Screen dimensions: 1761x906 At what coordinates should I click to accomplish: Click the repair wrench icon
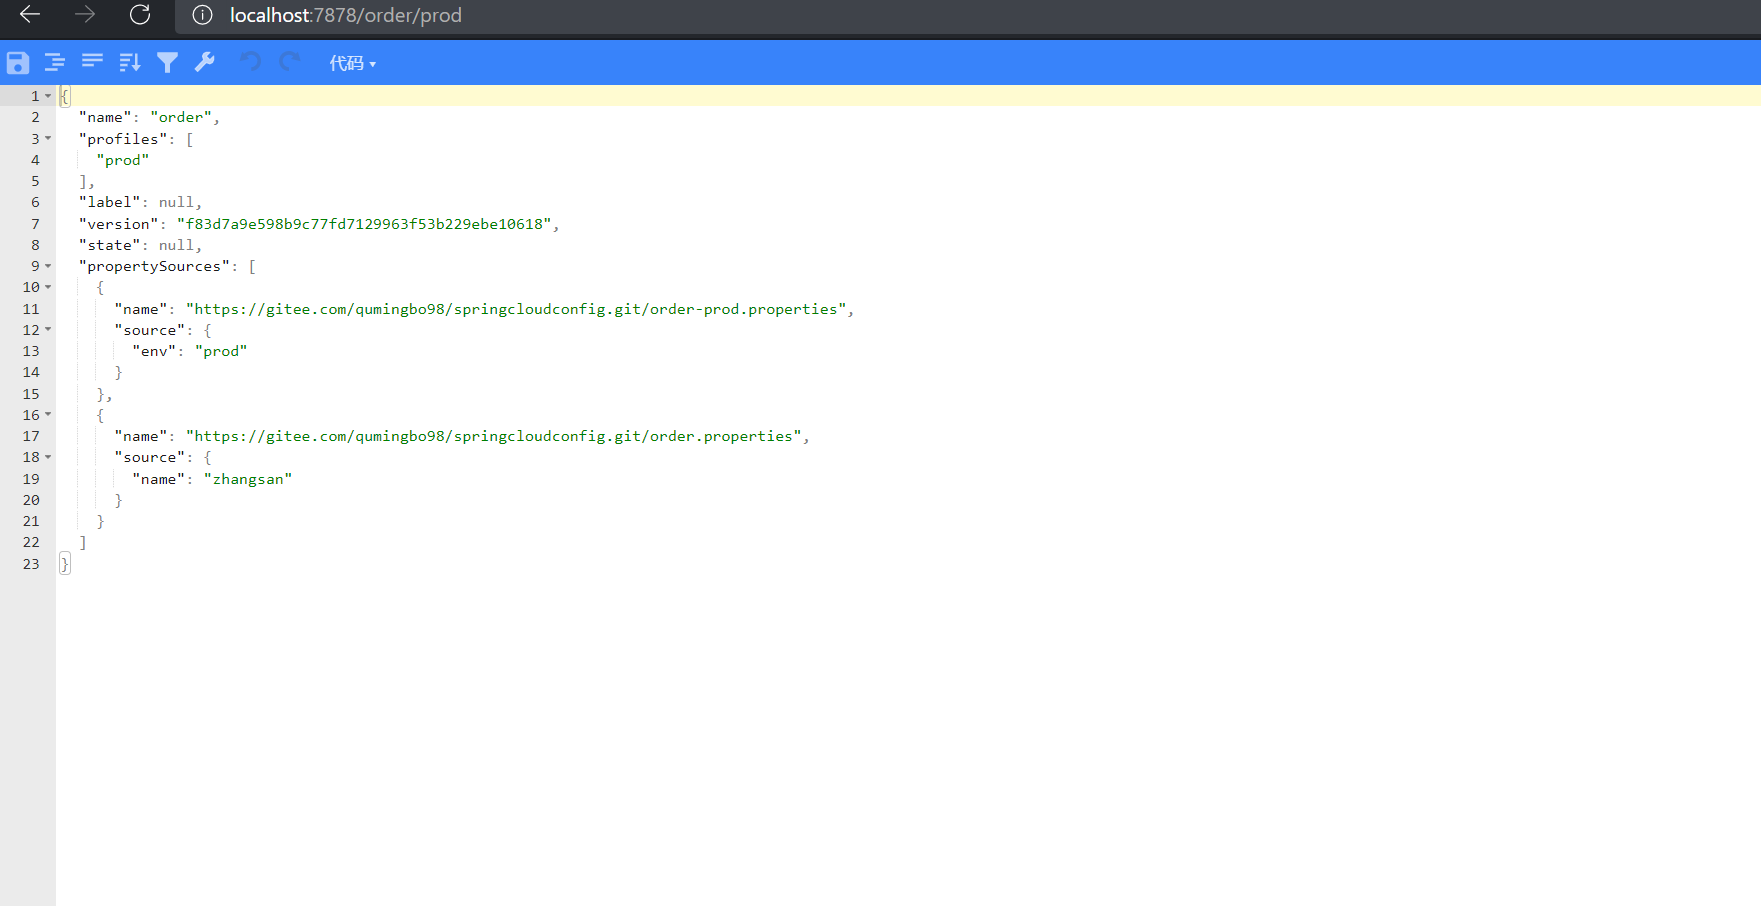click(205, 62)
